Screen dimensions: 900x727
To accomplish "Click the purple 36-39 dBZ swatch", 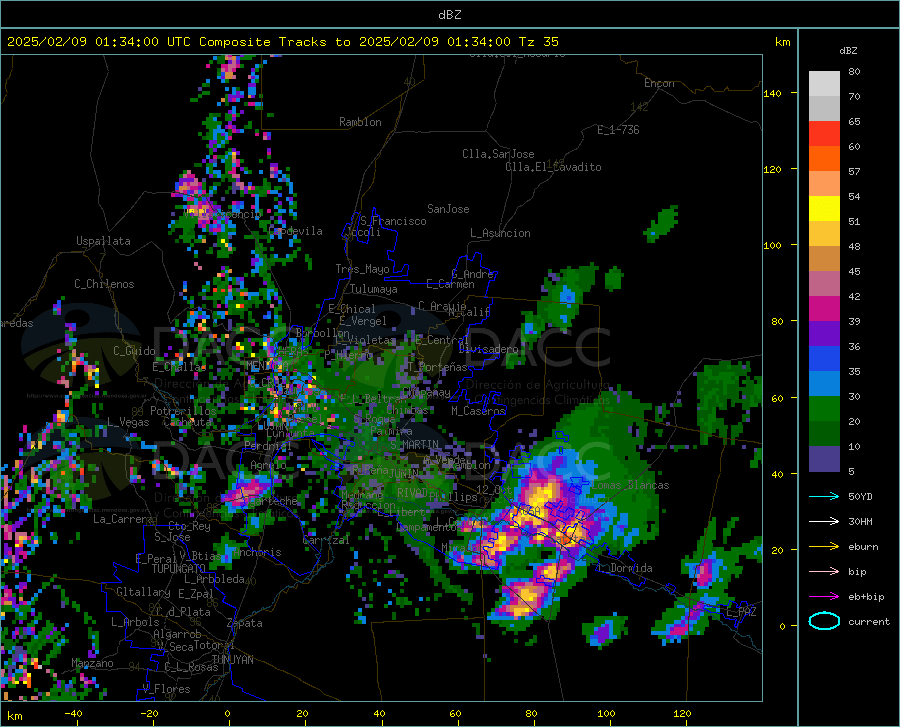I will pos(824,333).
